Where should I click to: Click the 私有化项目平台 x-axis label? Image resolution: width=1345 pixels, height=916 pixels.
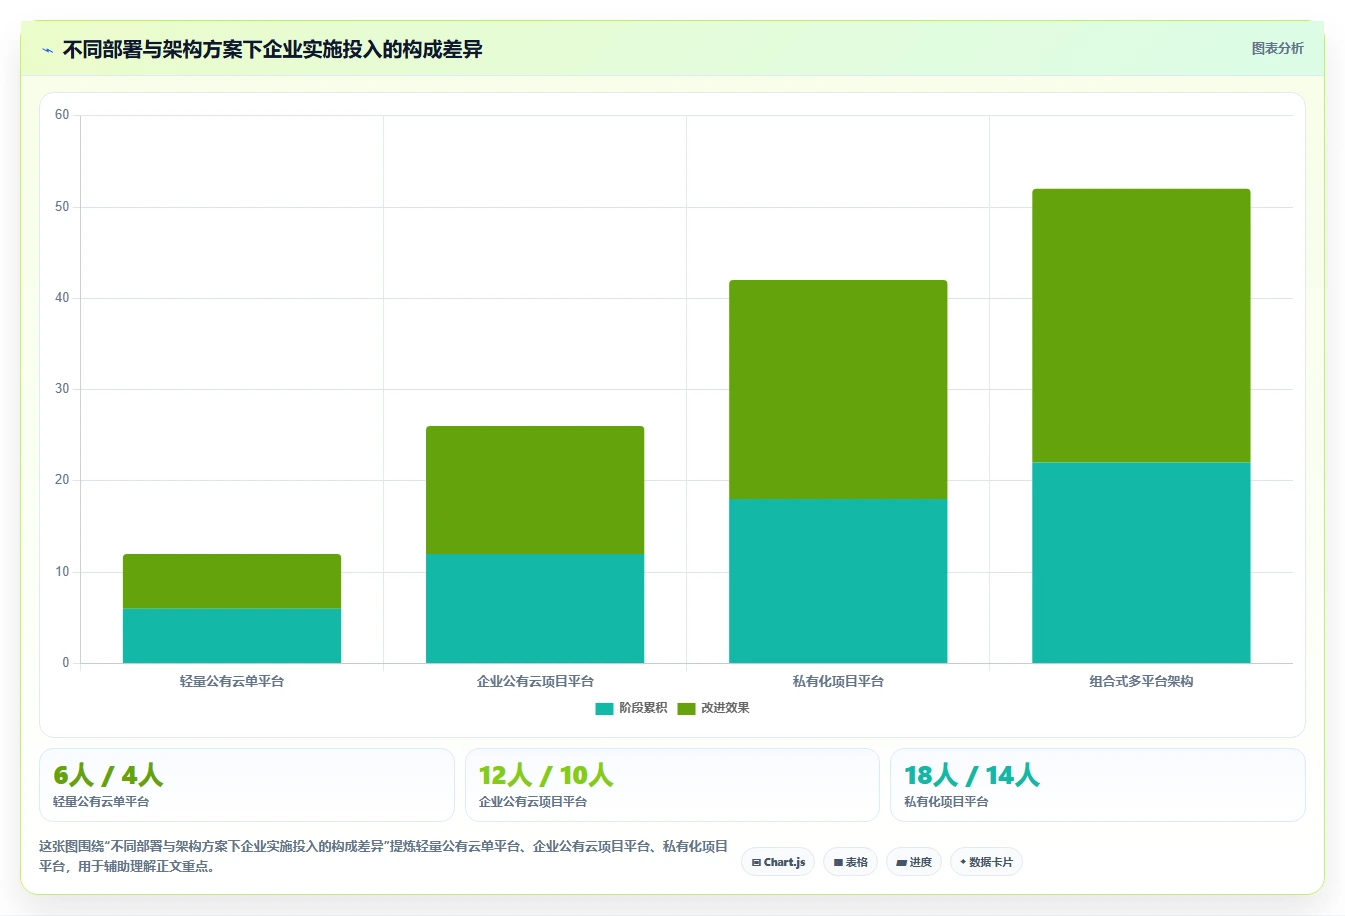pyautogui.click(x=838, y=681)
